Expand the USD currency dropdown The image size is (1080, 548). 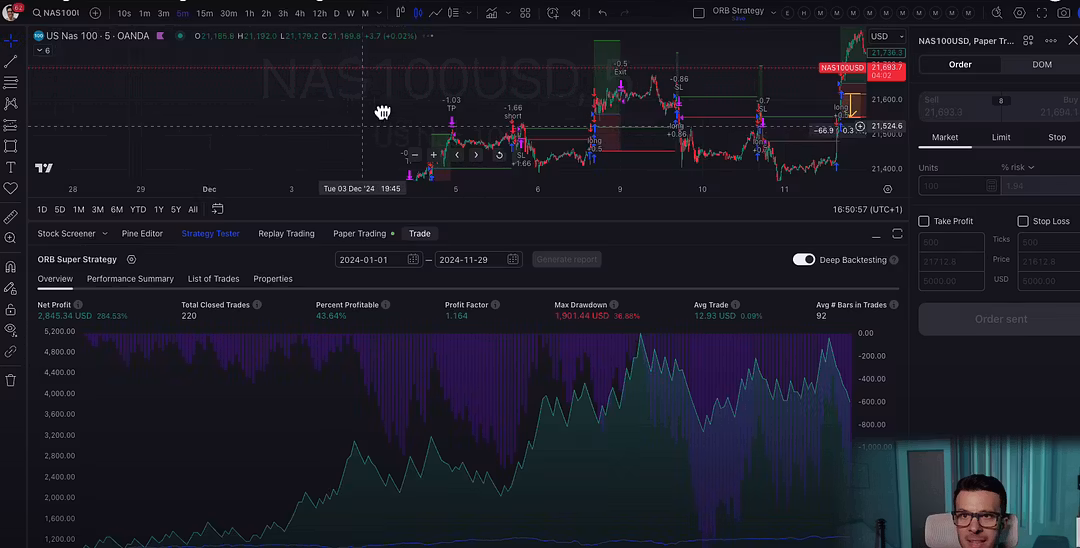pos(886,37)
